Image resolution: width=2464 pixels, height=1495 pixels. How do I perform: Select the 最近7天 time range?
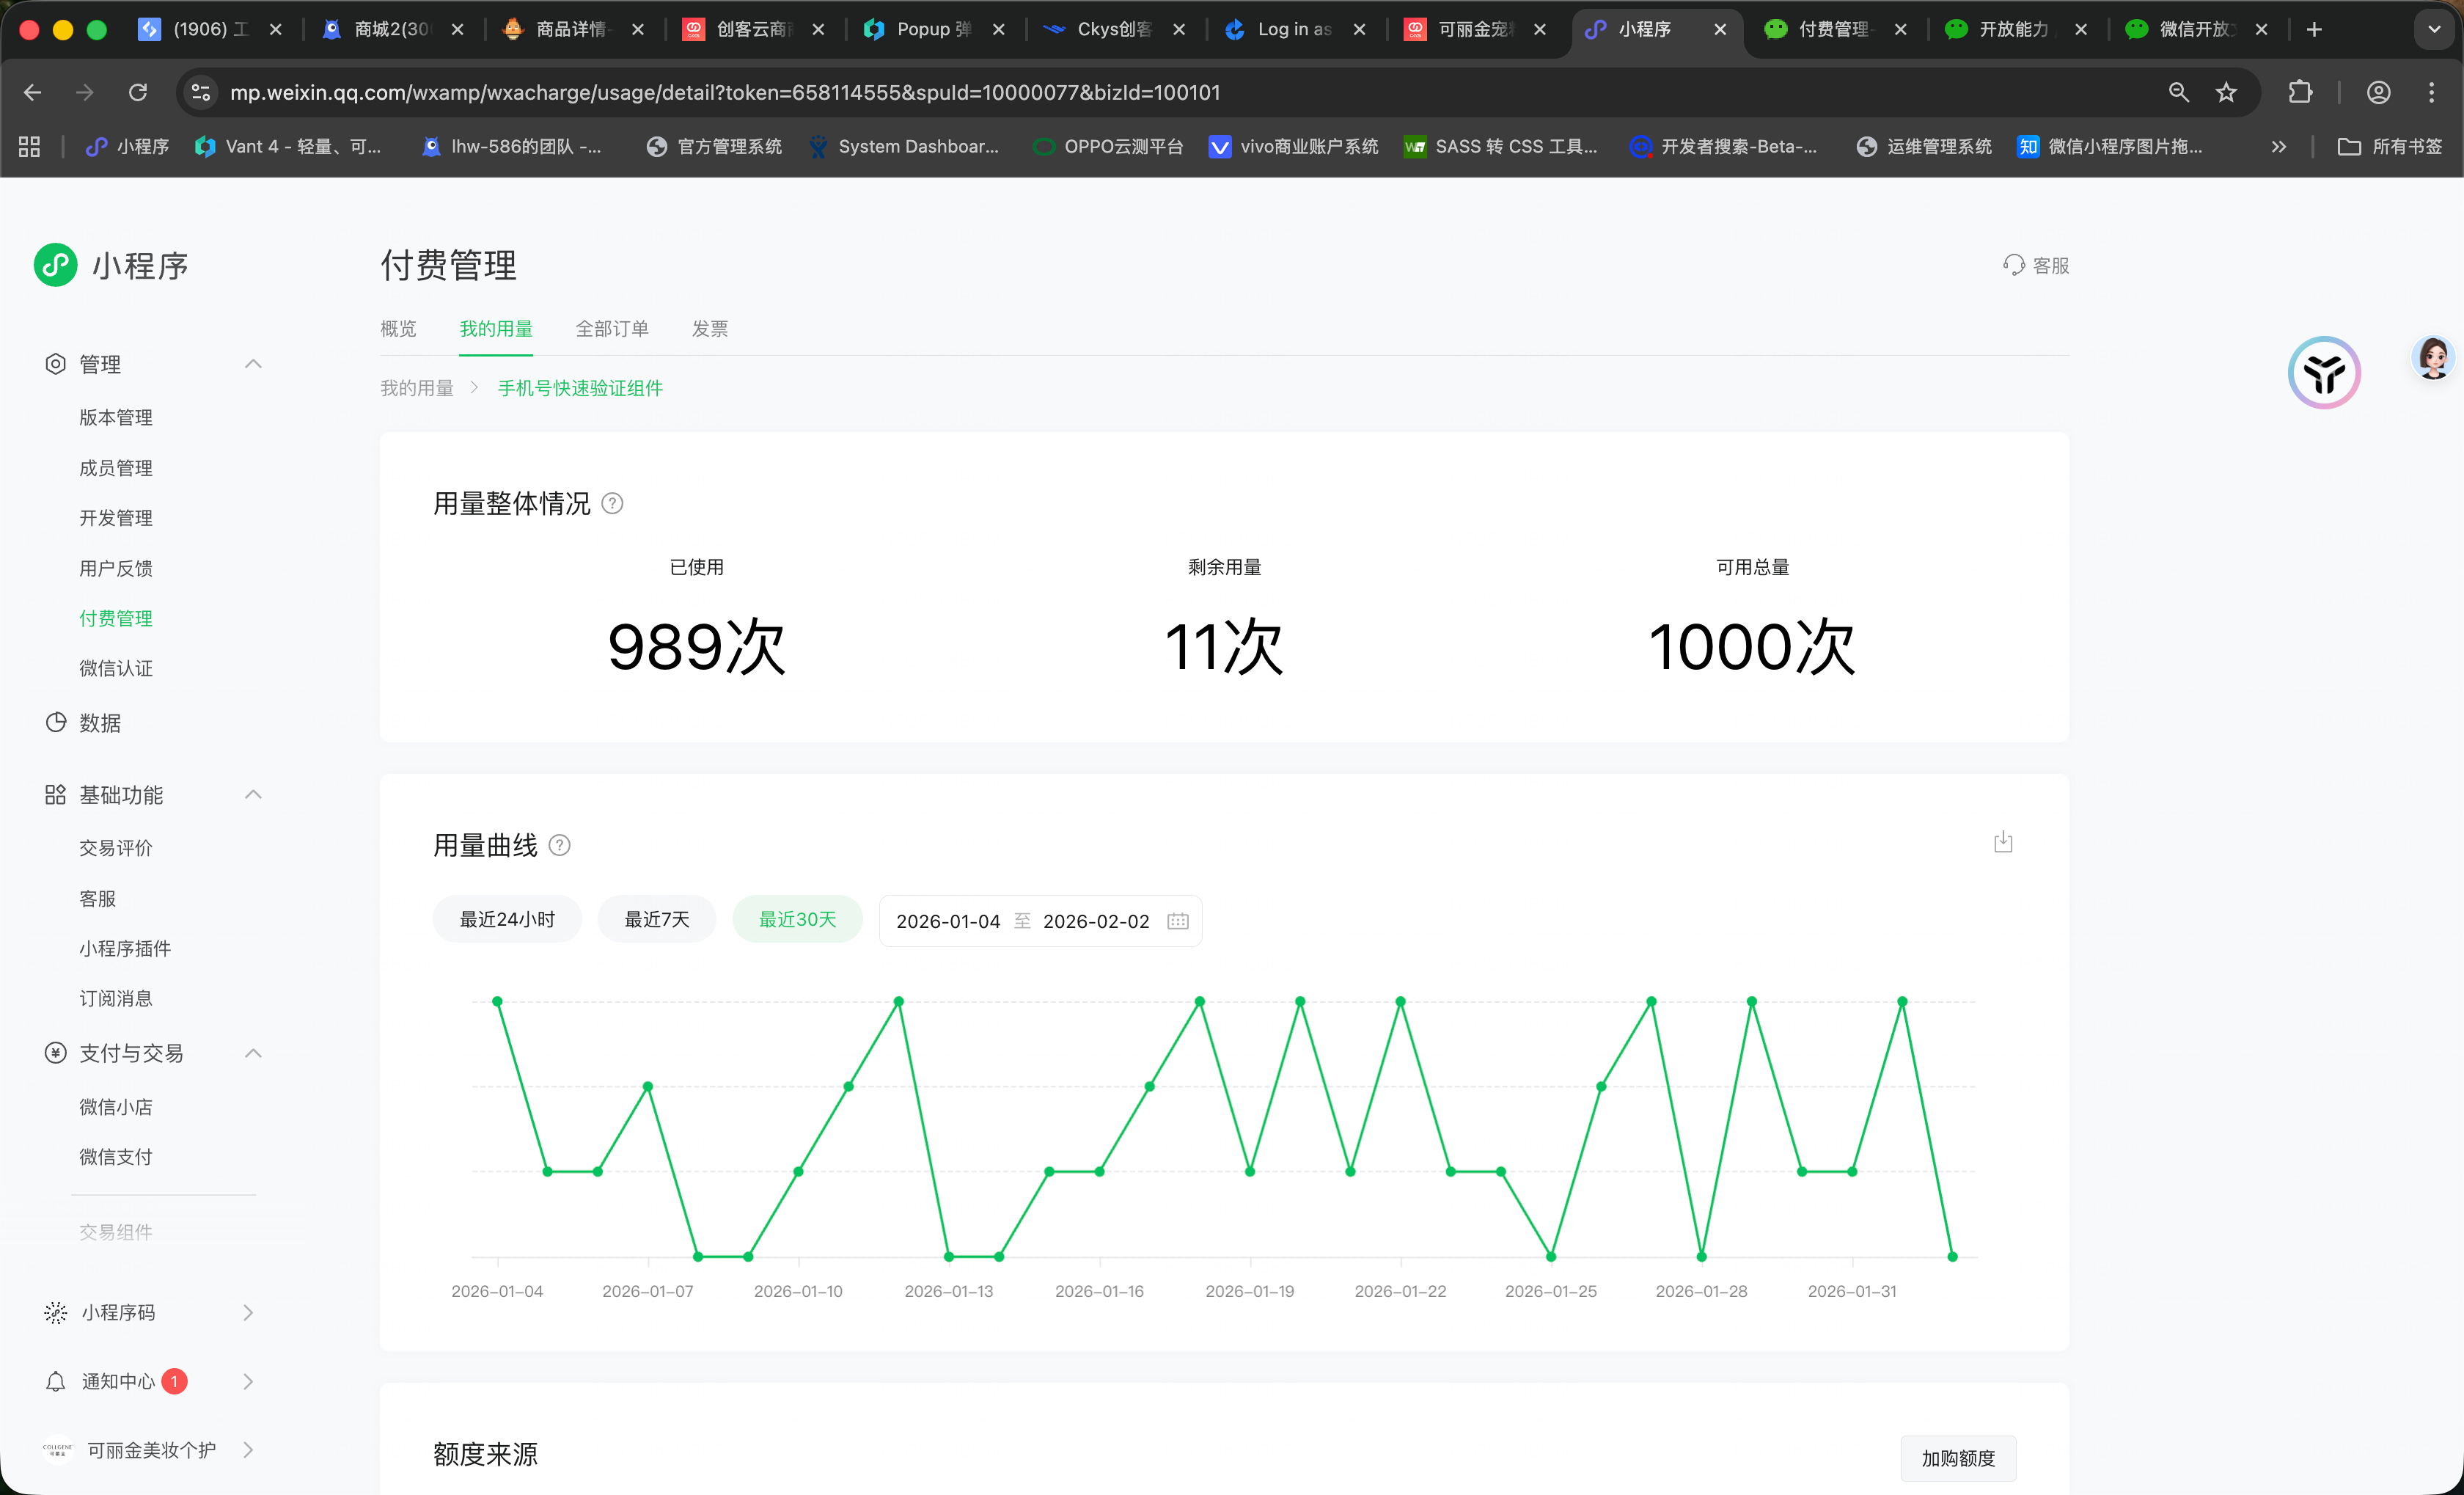(x=656, y=919)
